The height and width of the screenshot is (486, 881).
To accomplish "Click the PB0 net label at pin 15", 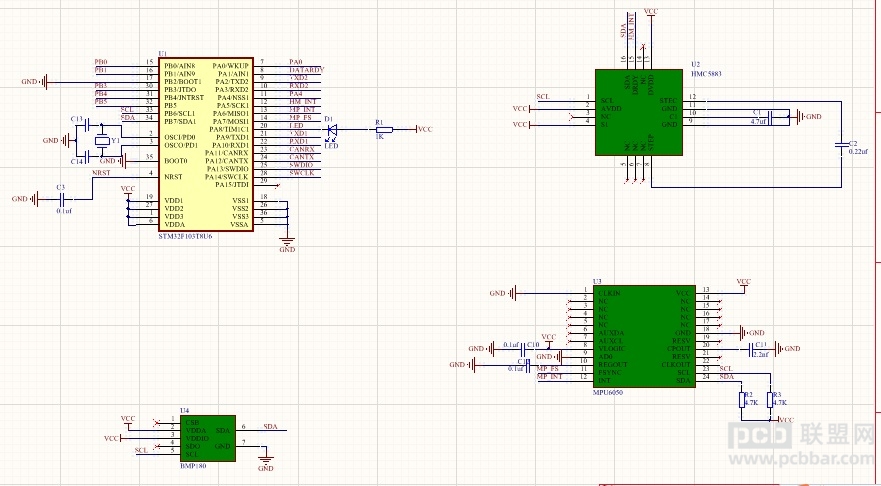I will [101, 62].
